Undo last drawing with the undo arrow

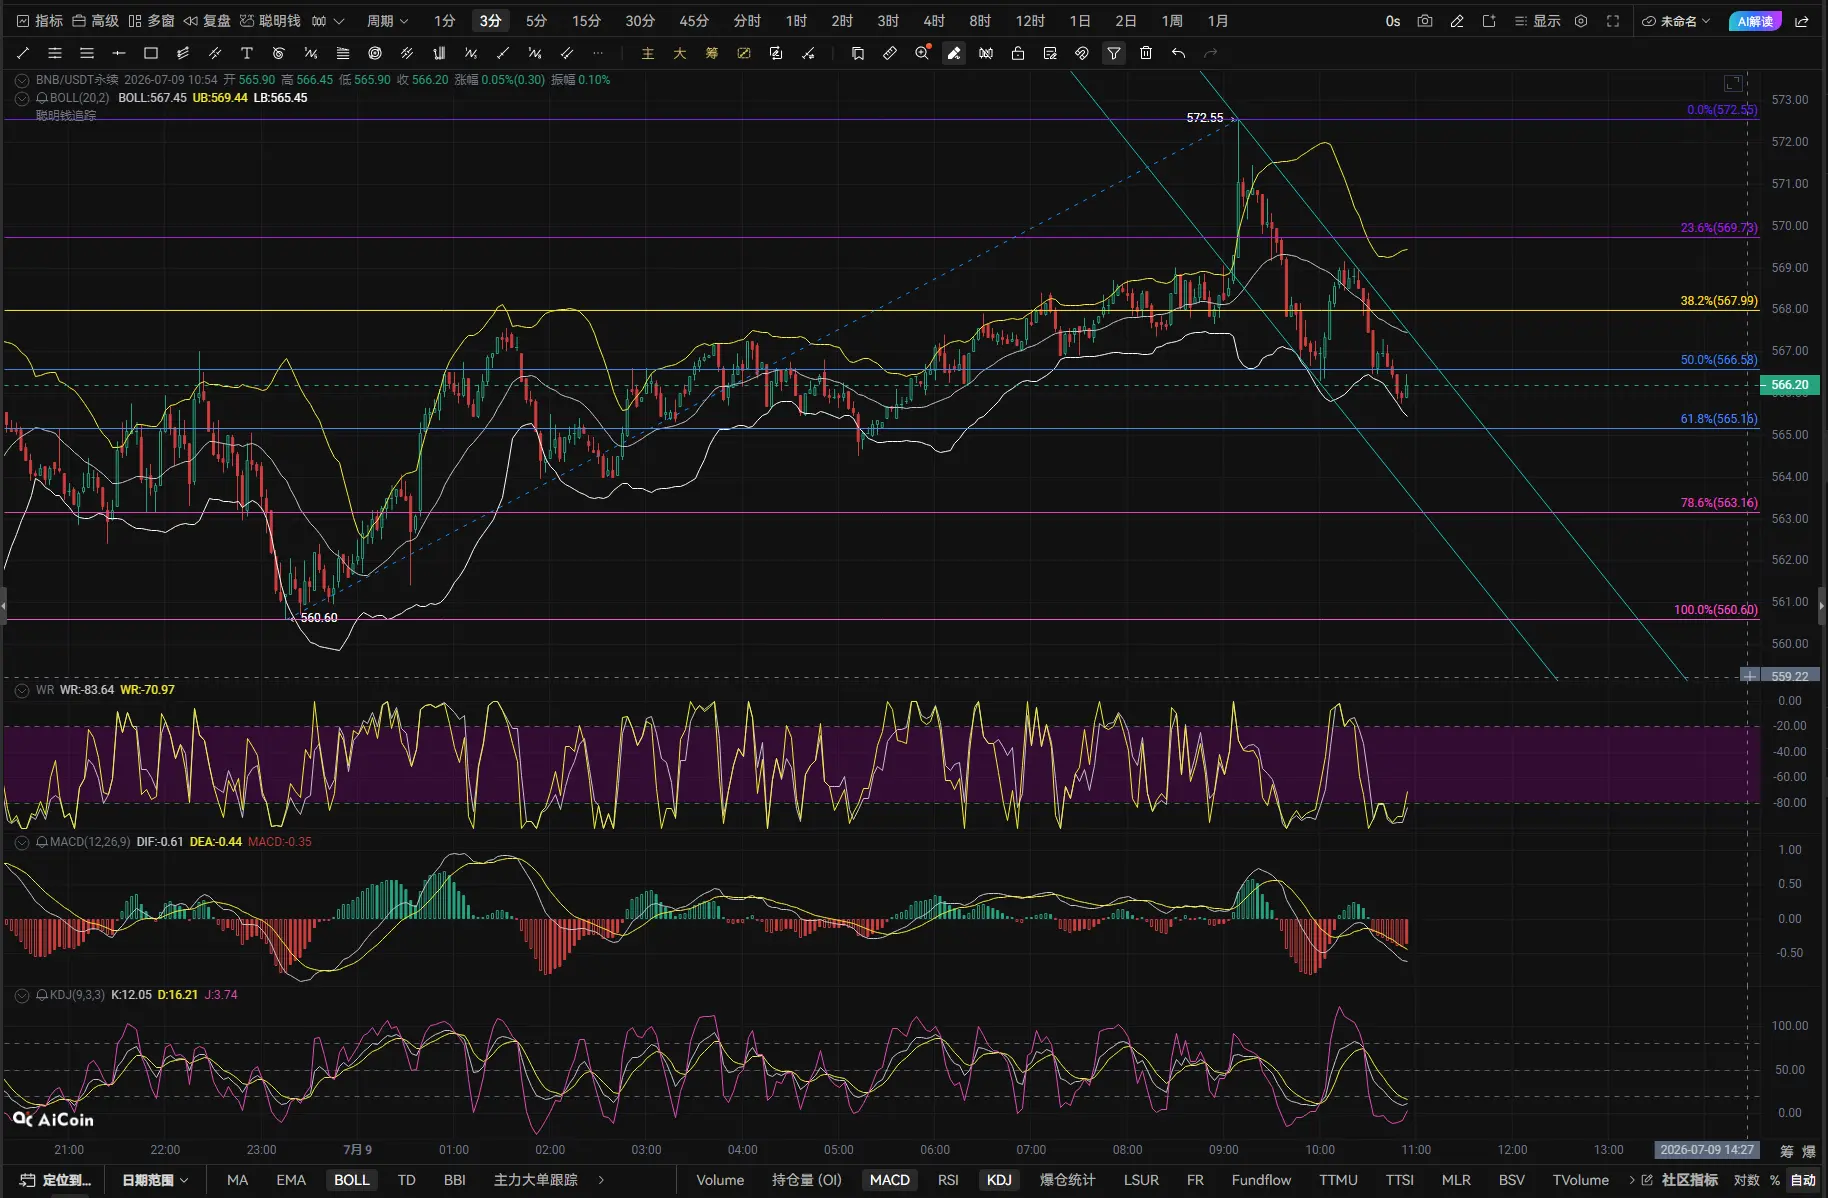point(1178,53)
